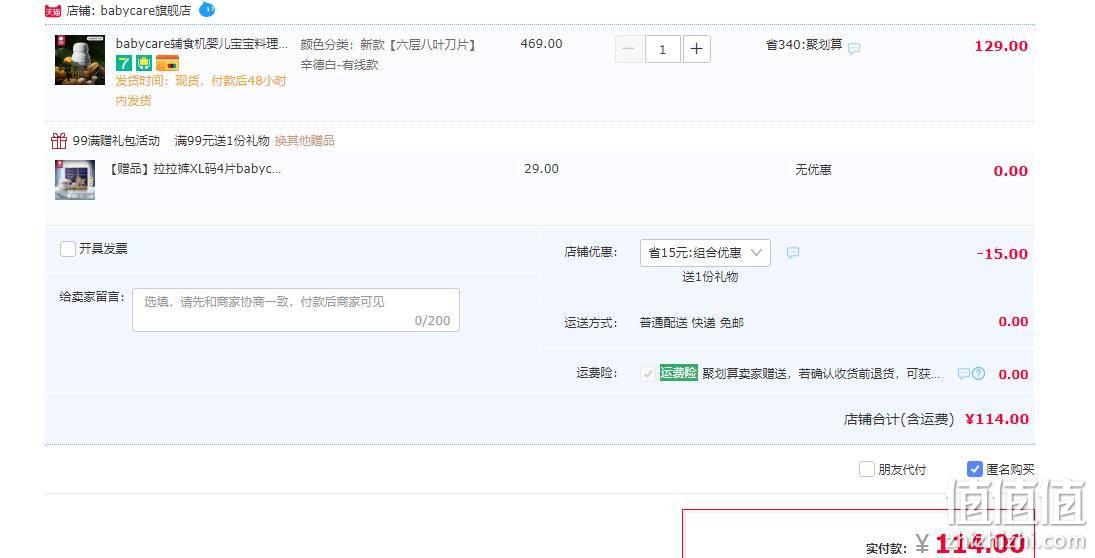1095x558 pixels.
Task: Click the 聚划算卖家赠送 insurance description text
Action: point(821,374)
